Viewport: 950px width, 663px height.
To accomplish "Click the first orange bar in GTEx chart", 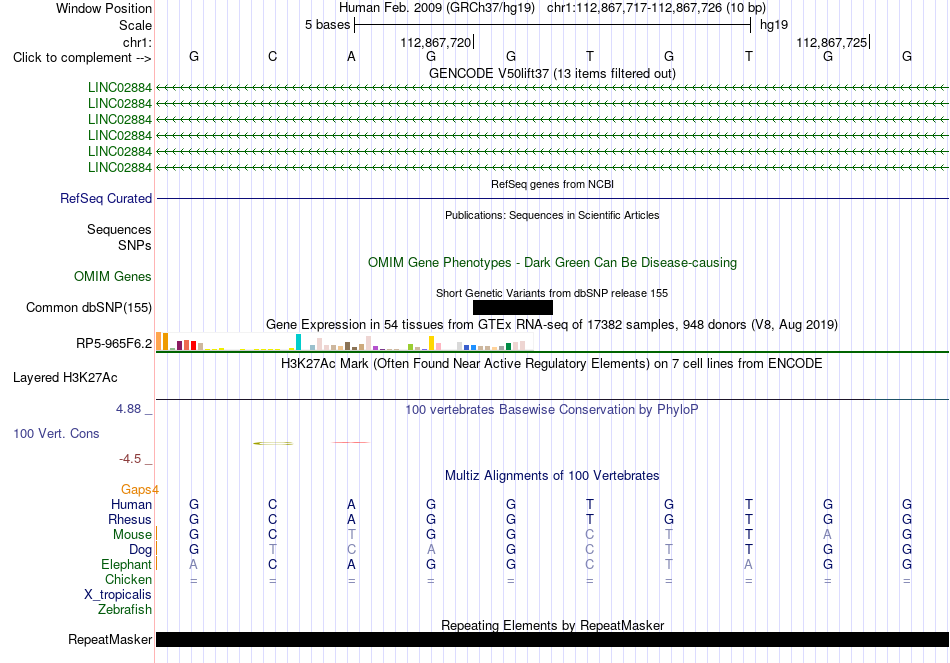I will (159, 341).
